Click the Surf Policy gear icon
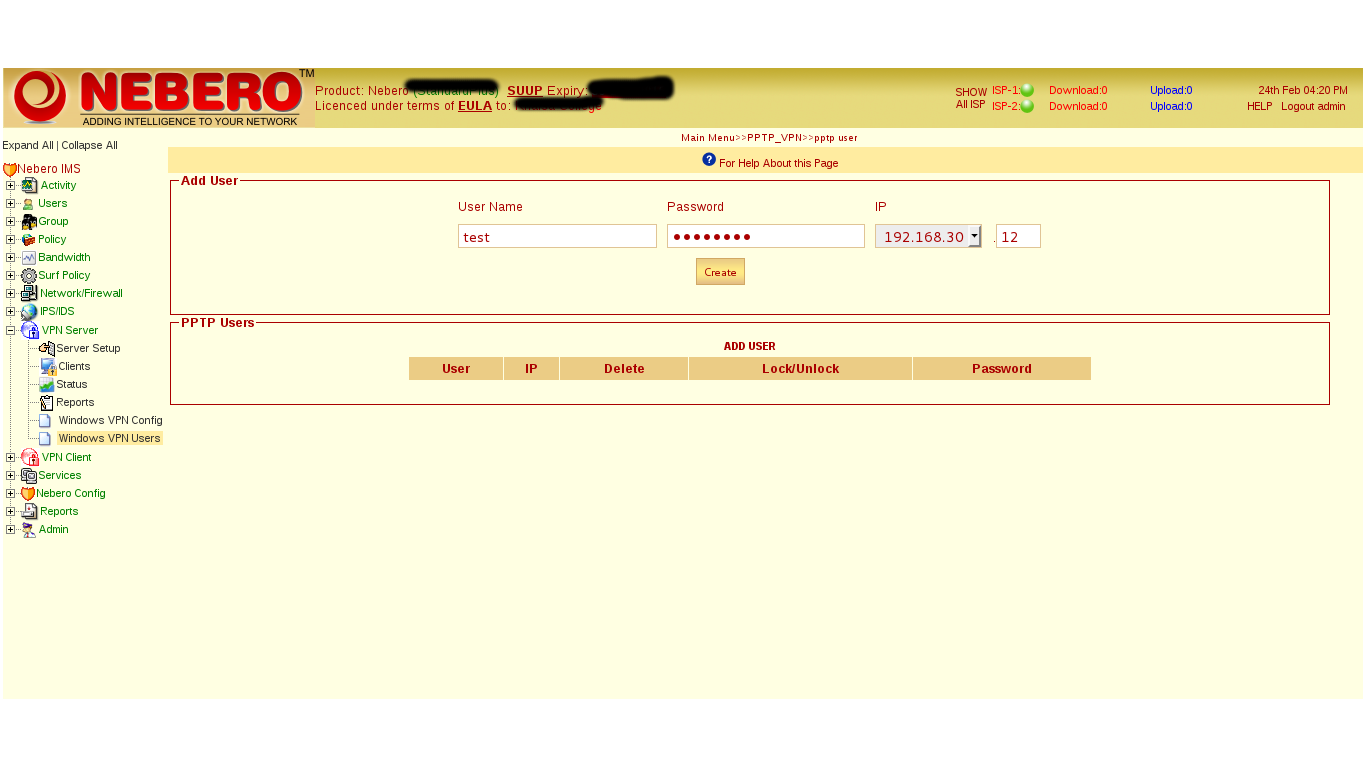The width and height of the screenshot is (1366, 768). (29, 276)
